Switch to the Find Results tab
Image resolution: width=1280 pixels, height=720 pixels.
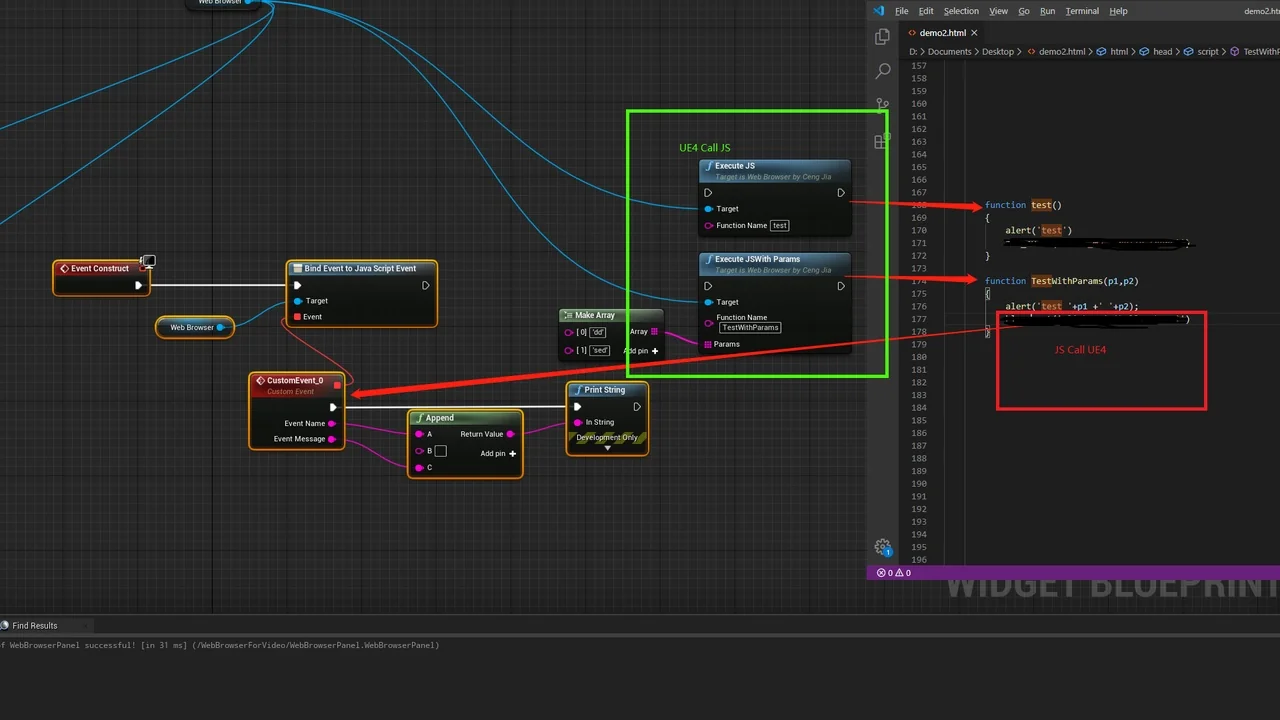35,625
